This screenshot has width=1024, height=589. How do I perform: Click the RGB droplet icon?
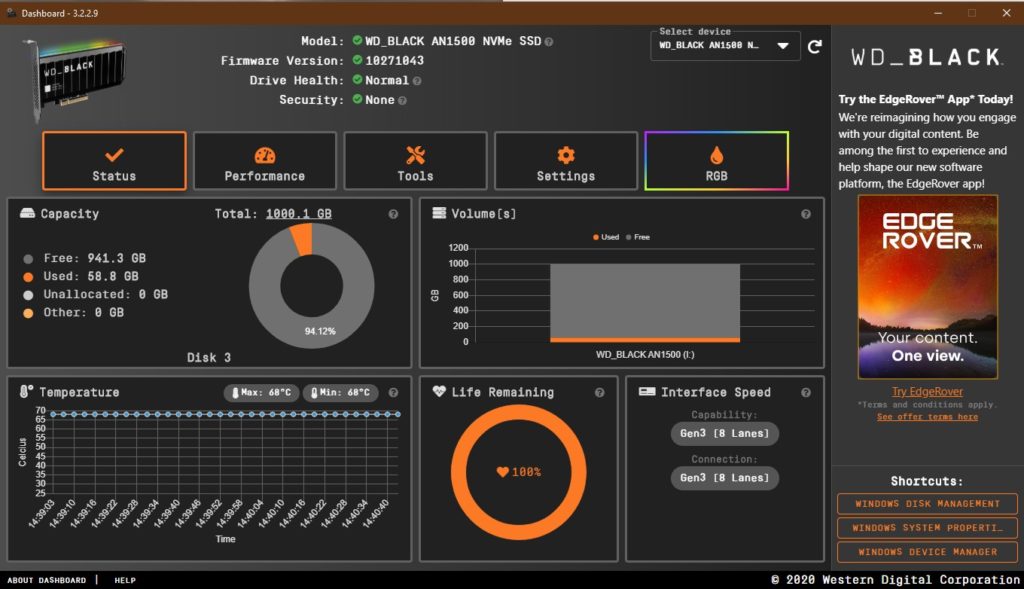click(x=716, y=155)
